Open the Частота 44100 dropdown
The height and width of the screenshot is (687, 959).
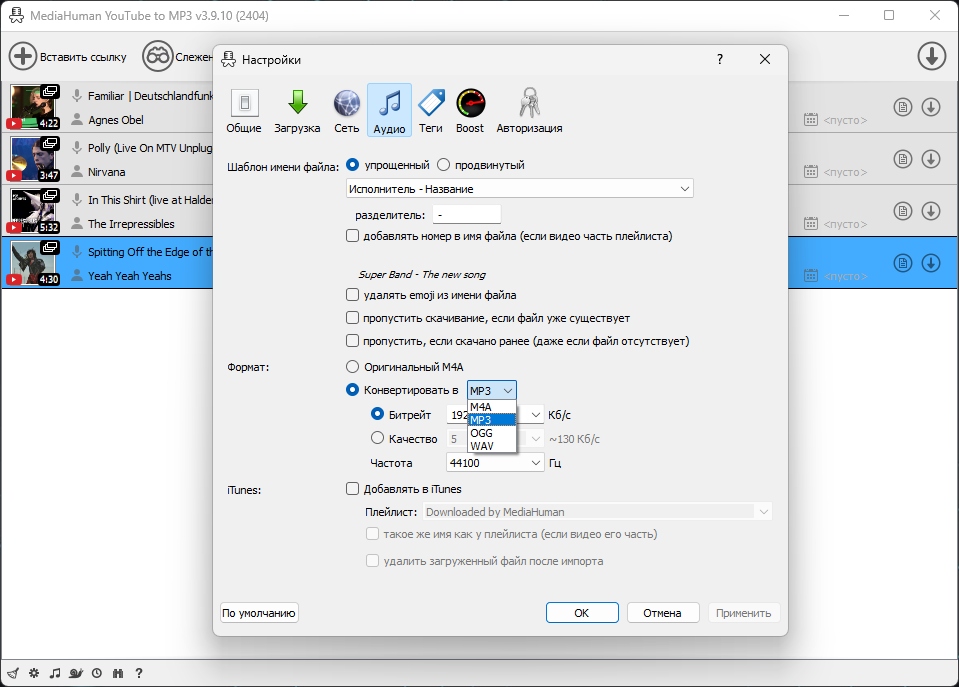[495, 462]
